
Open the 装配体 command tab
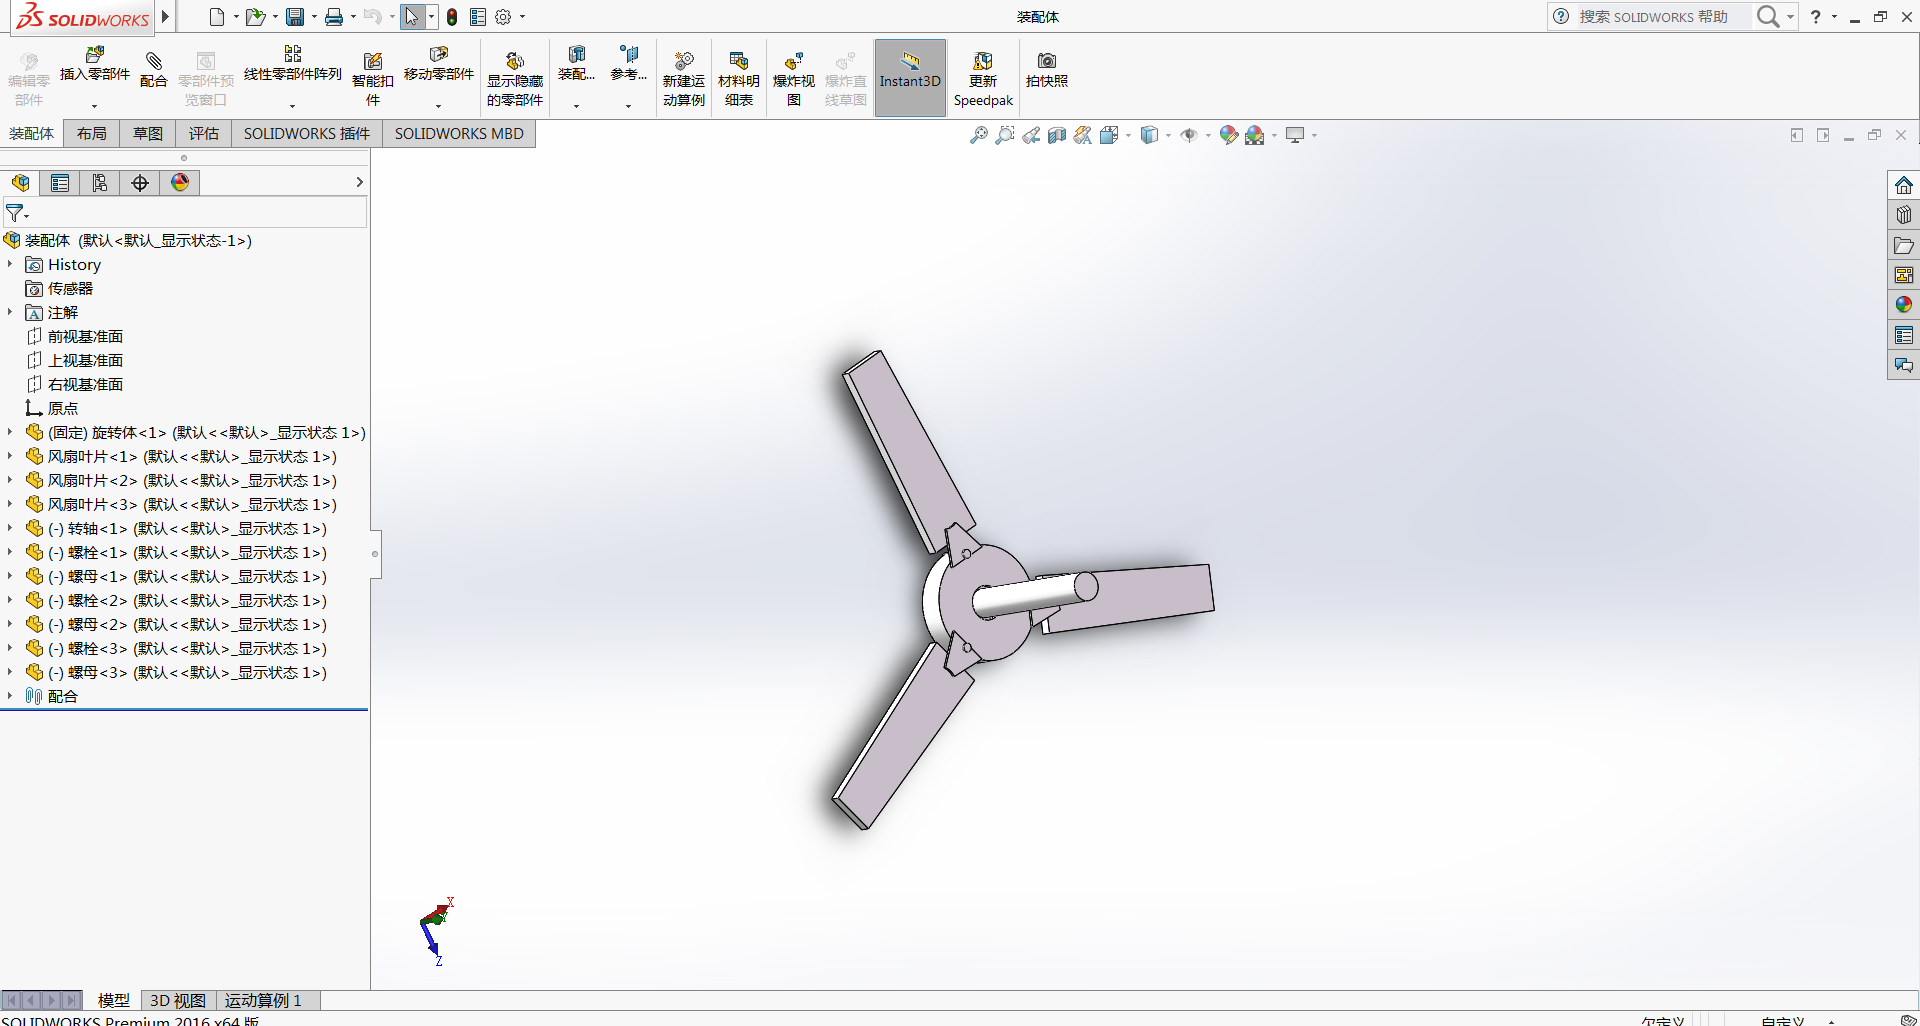tap(32, 134)
